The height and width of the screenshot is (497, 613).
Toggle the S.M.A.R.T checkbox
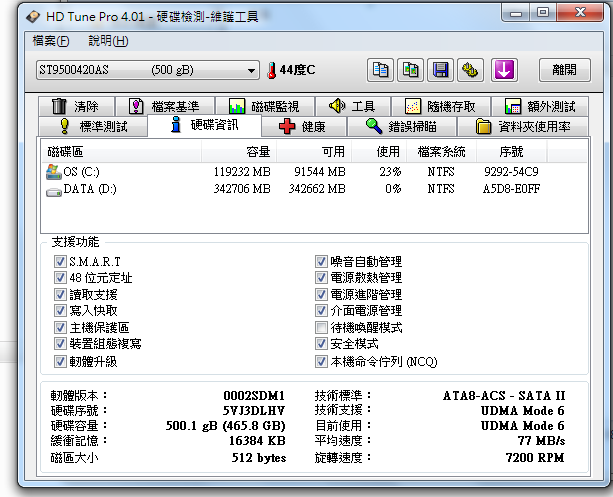[x=60, y=261]
